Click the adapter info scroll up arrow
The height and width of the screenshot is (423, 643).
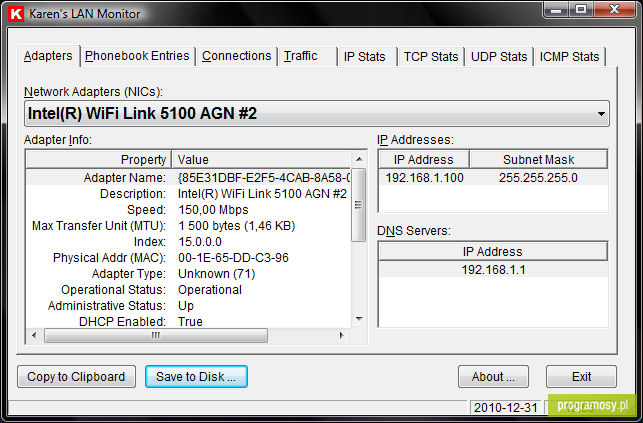point(359,159)
